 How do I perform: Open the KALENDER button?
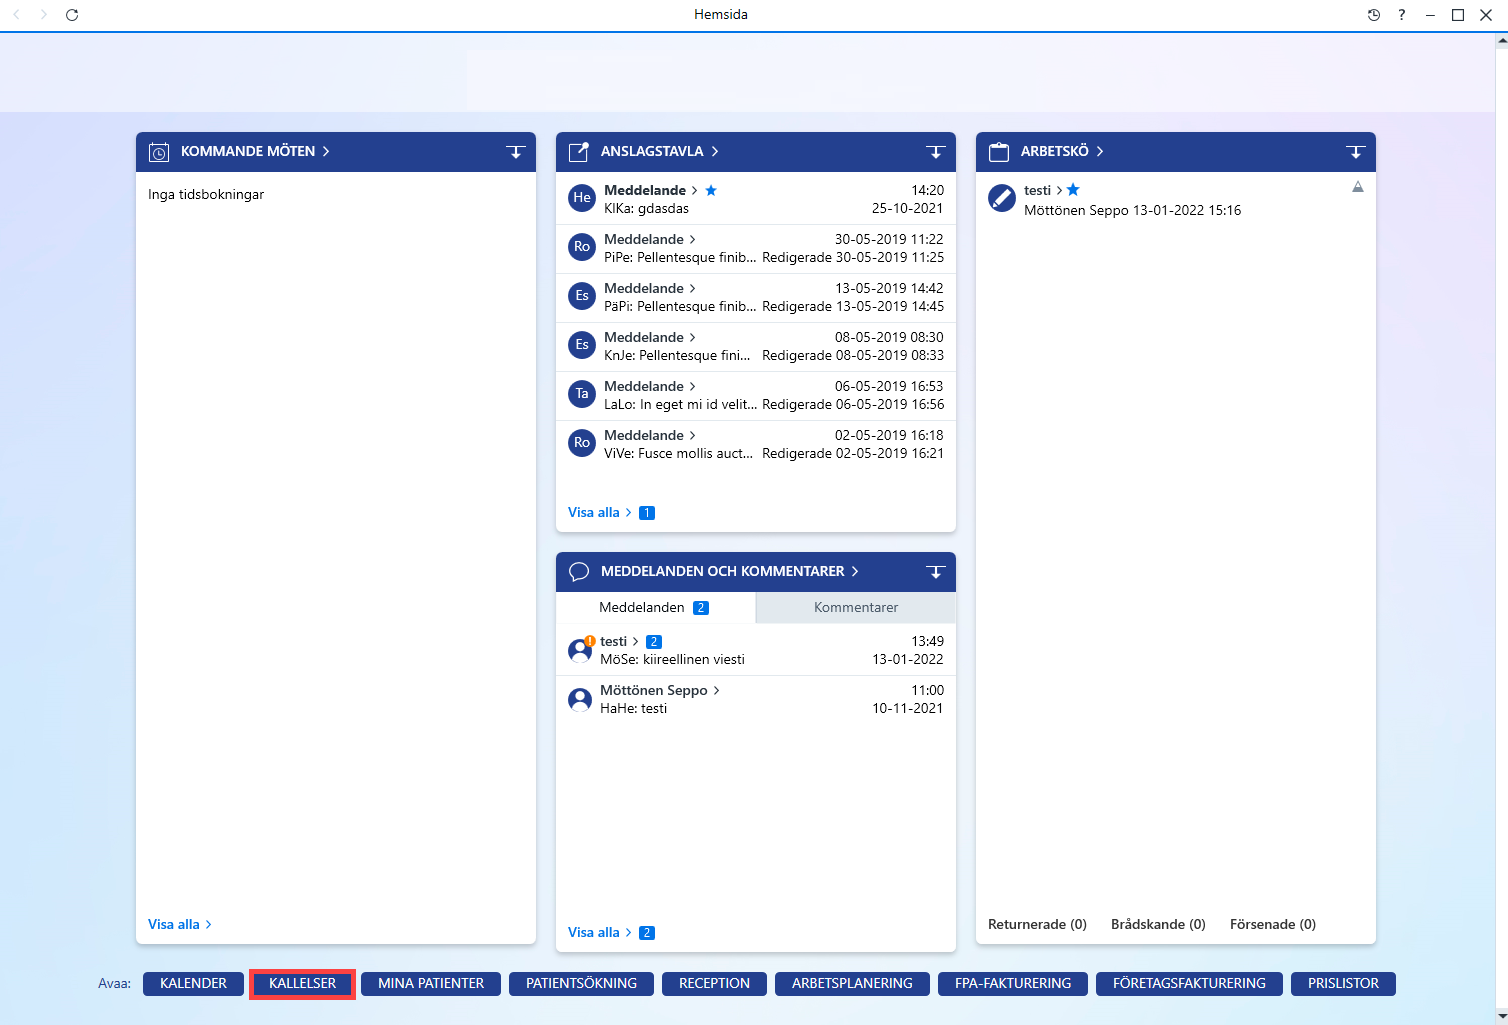pos(193,984)
